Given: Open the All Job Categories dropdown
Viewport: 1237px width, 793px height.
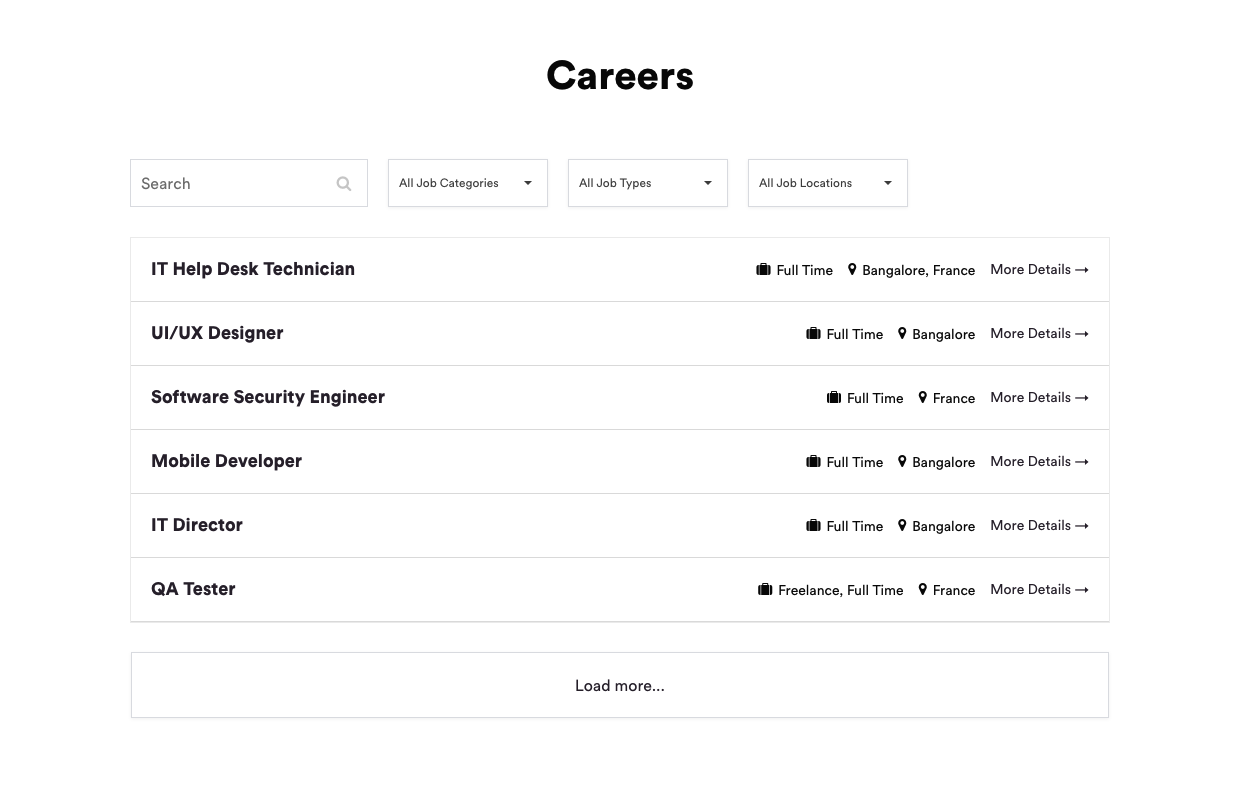Looking at the screenshot, I should (x=467, y=183).
